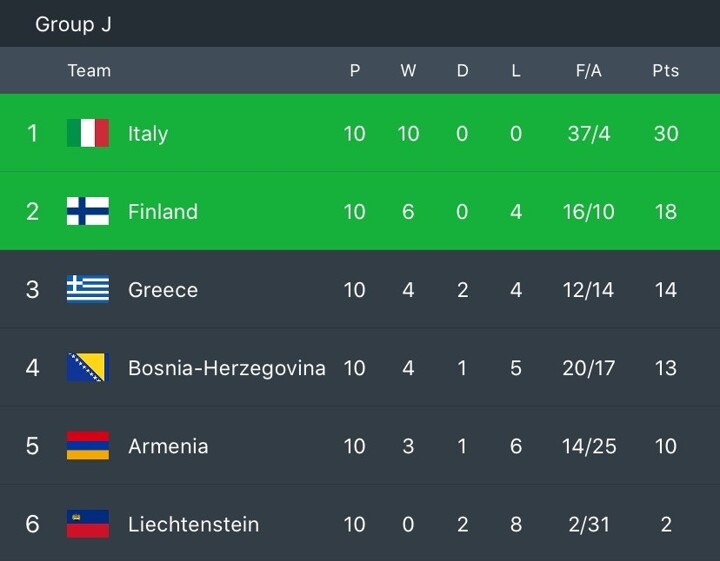Click the L losses column header
720x561 pixels.
click(516, 70)
